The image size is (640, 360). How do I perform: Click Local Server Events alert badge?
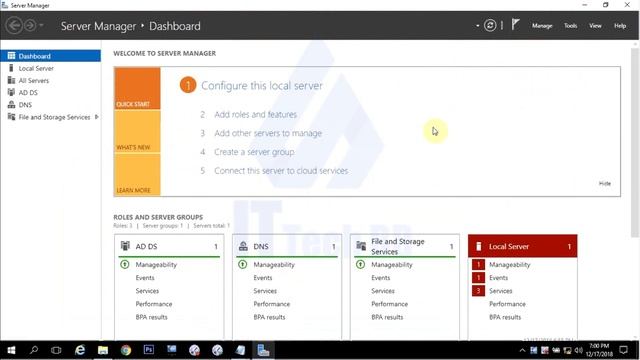point(478,278)
